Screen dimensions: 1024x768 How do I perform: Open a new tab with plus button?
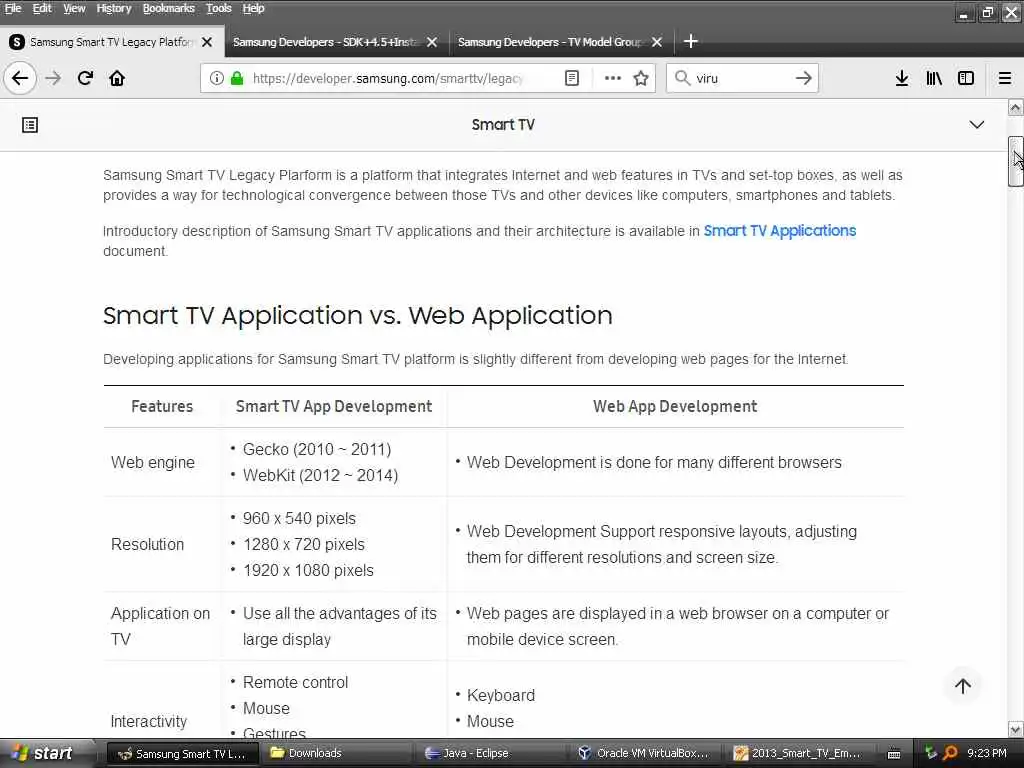coord(690,42)
